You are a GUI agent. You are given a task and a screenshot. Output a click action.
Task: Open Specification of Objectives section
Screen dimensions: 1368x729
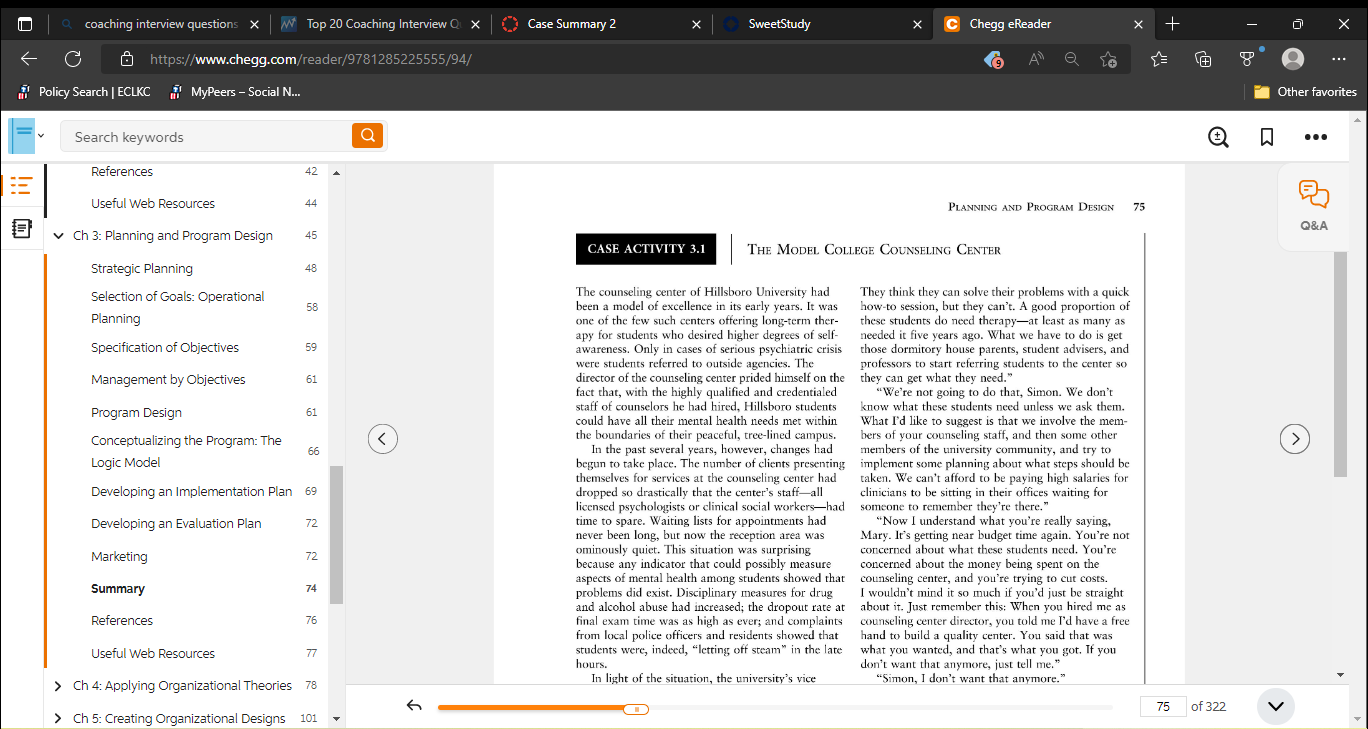point(165,347)
